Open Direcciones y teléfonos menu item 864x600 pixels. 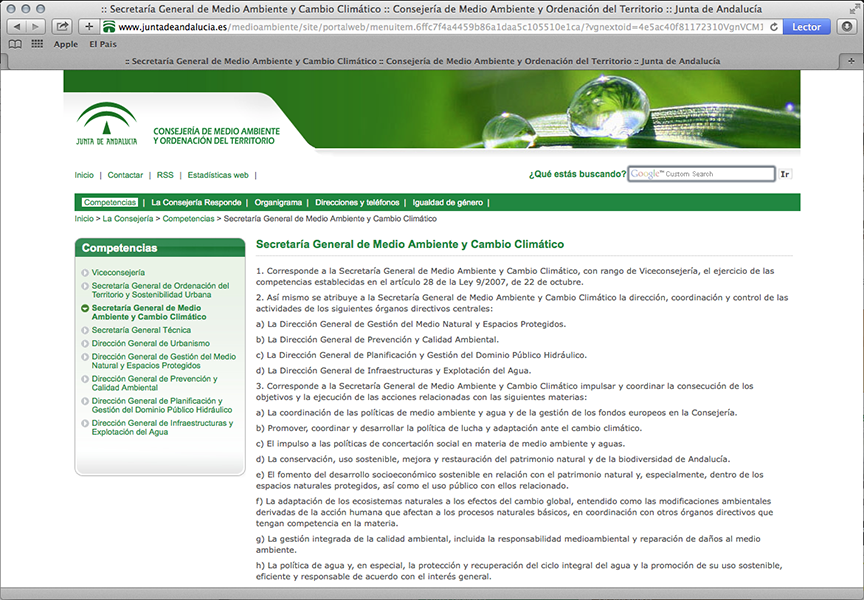(357, 202)
